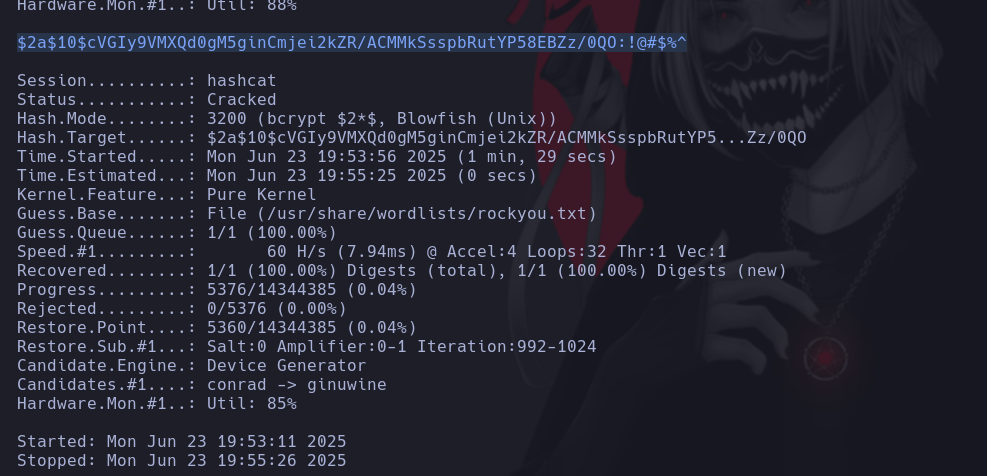Click the Time.Estimated line

point(276,176)
